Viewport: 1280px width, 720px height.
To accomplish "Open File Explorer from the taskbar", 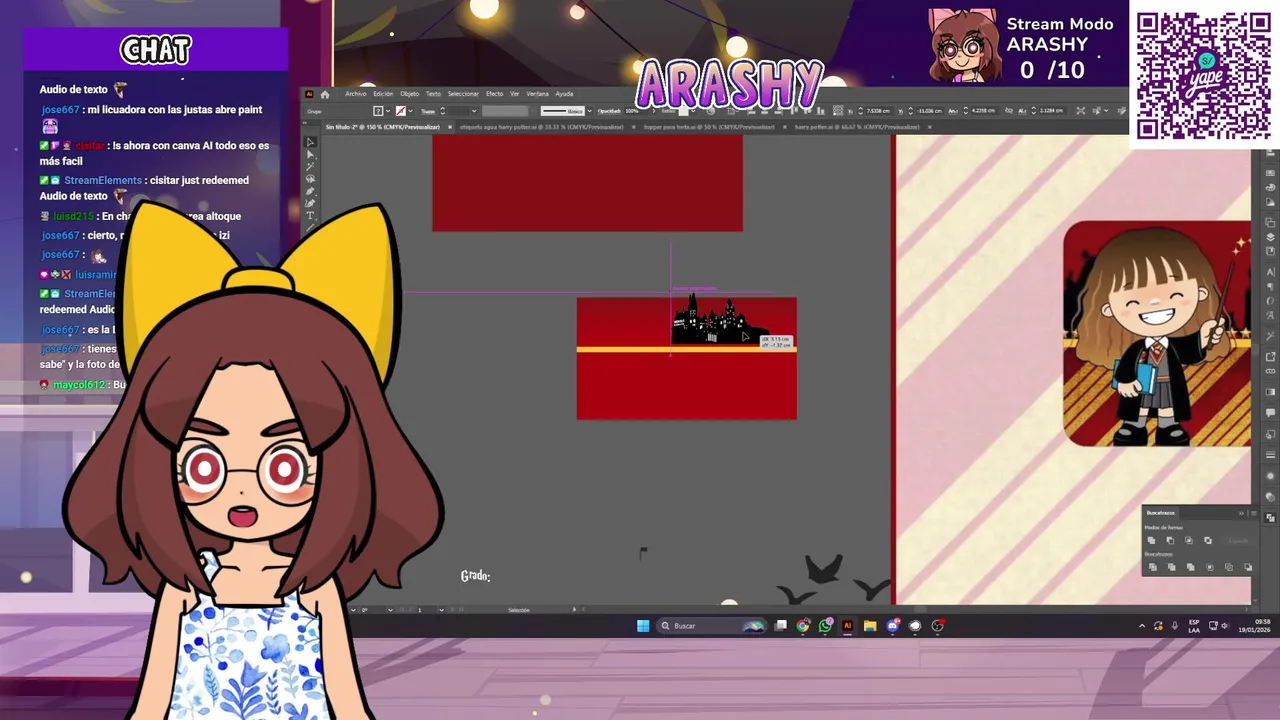I will 870,626.
